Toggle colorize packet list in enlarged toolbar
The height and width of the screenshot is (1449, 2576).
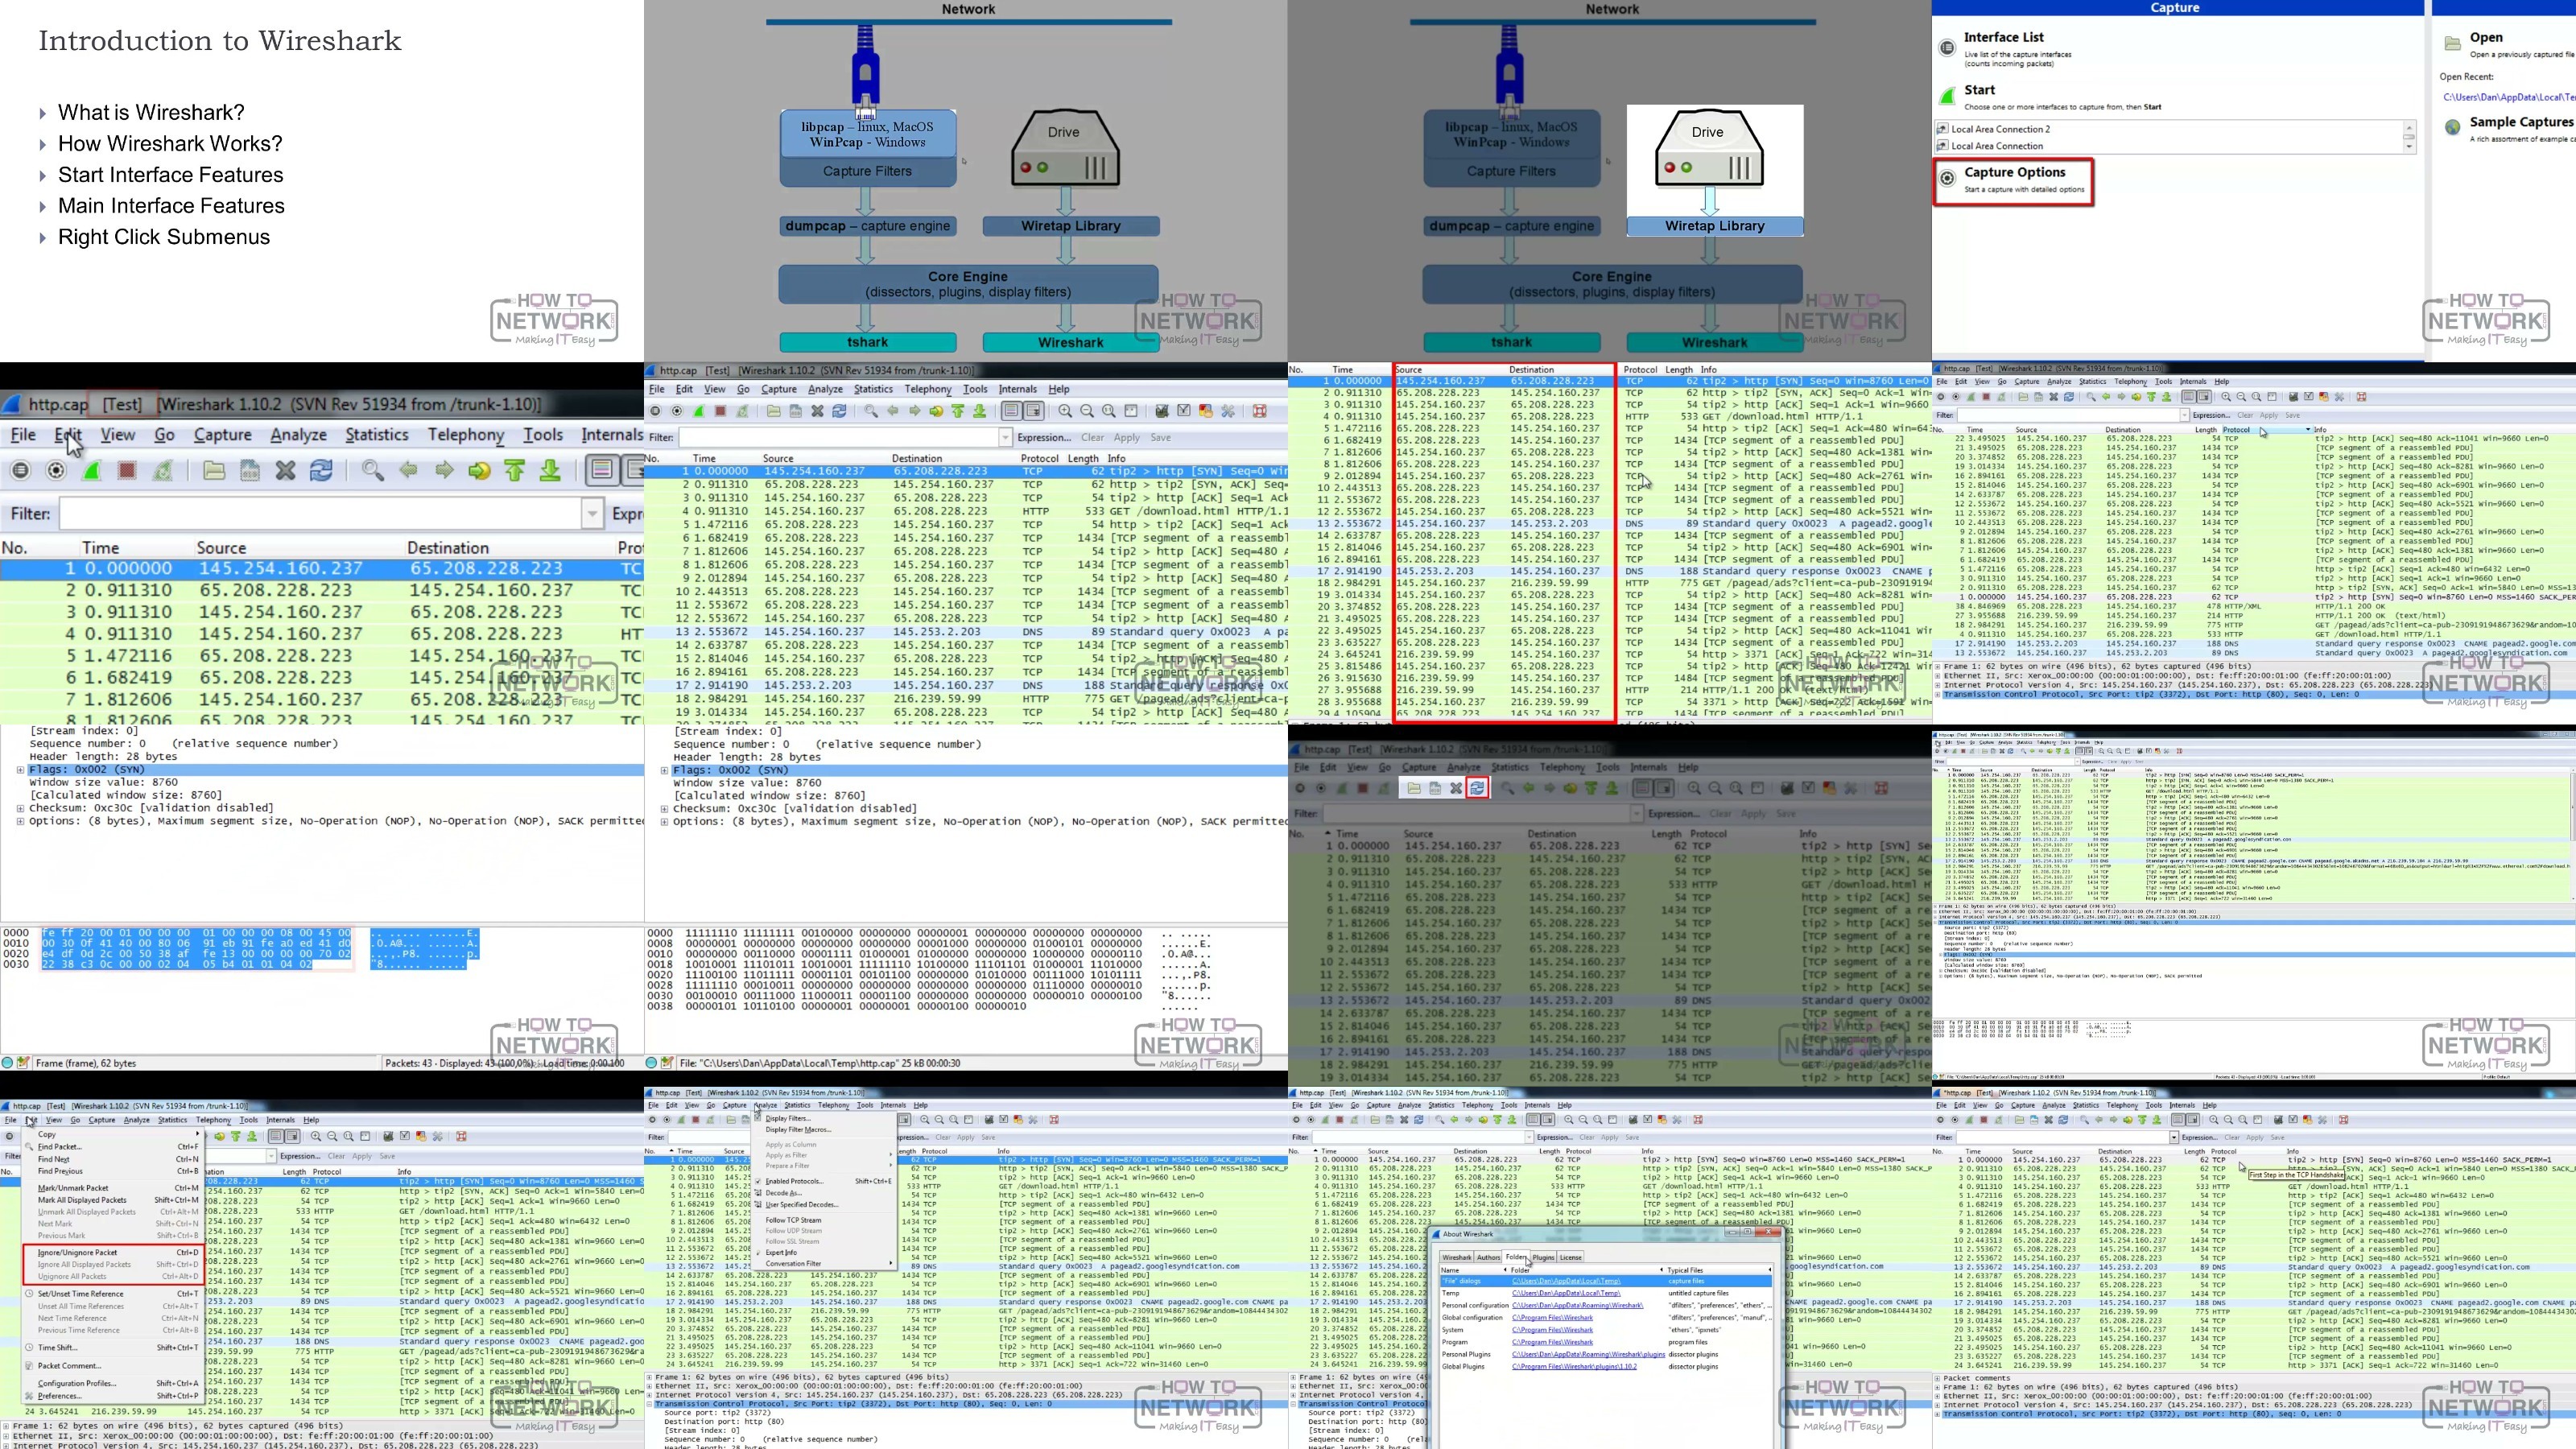pos(601,470)
